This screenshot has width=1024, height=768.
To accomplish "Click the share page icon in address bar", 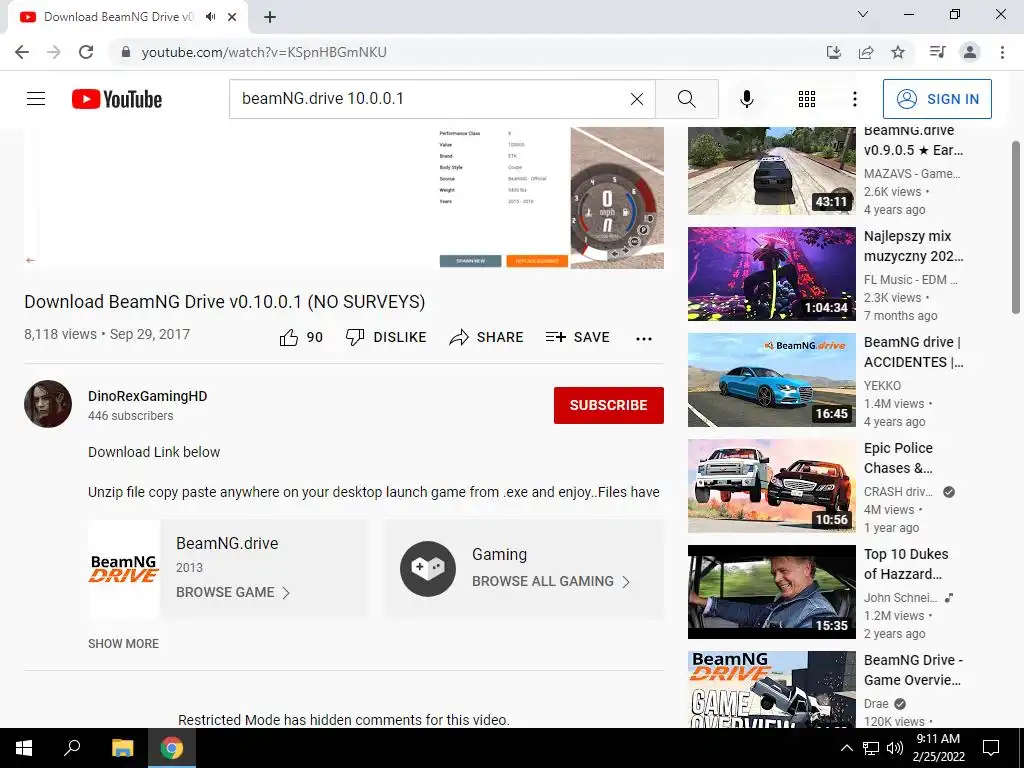I will pyautogui.click(x=866, y=52).
